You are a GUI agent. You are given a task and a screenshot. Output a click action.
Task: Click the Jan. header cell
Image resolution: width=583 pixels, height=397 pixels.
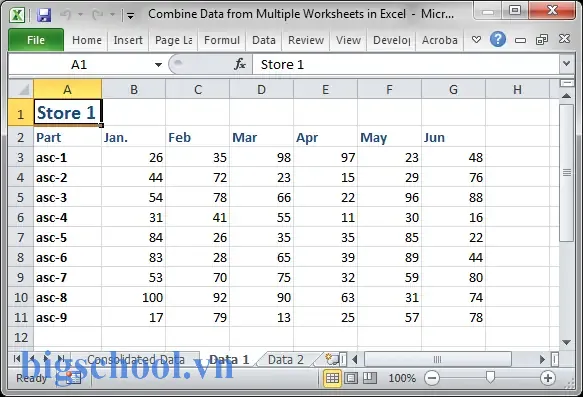click(x=133, y=137)
